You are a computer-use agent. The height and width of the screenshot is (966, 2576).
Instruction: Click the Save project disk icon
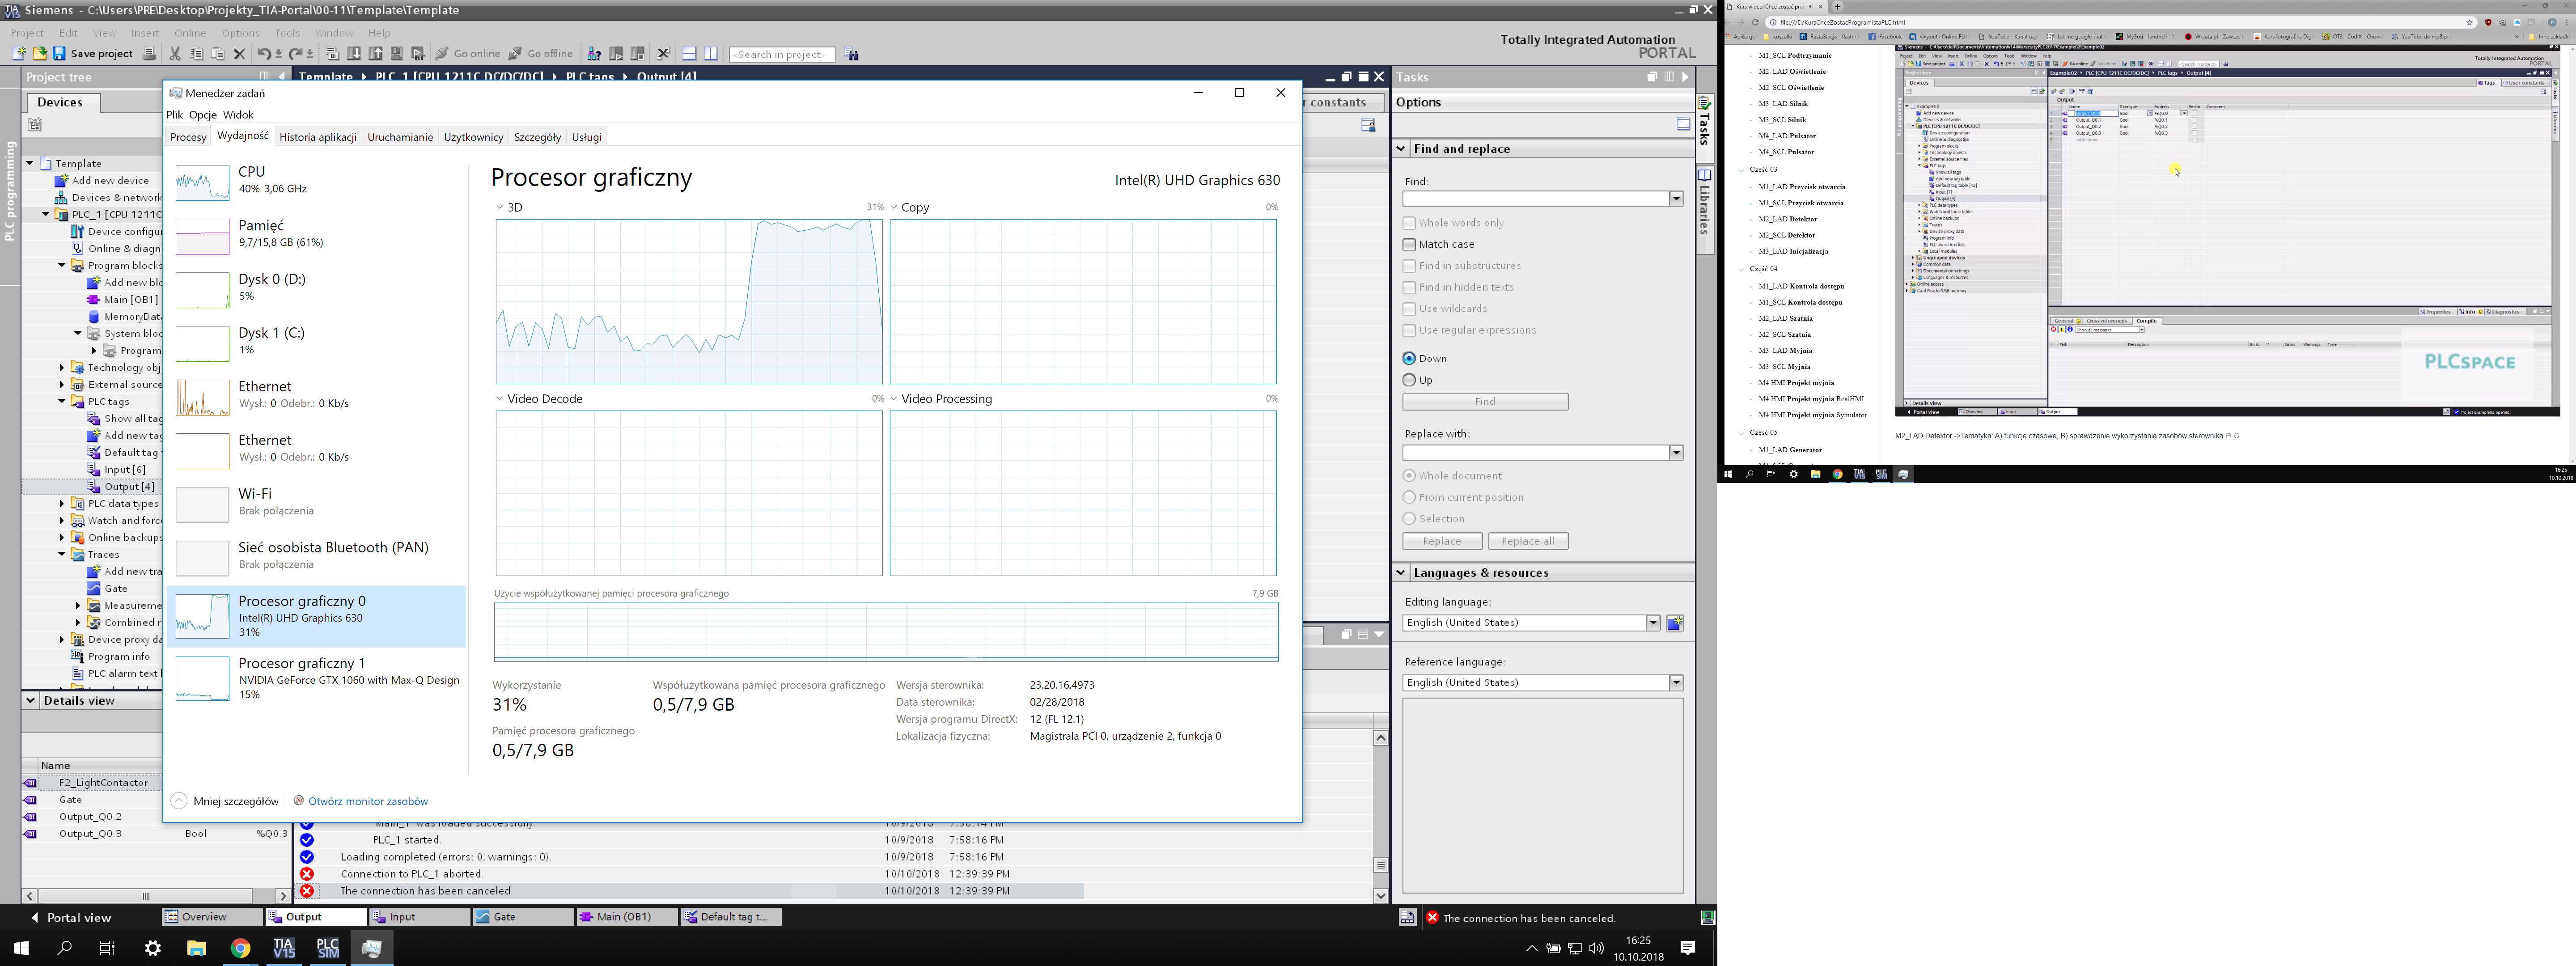pyautogui.click(x=59, y=54)
